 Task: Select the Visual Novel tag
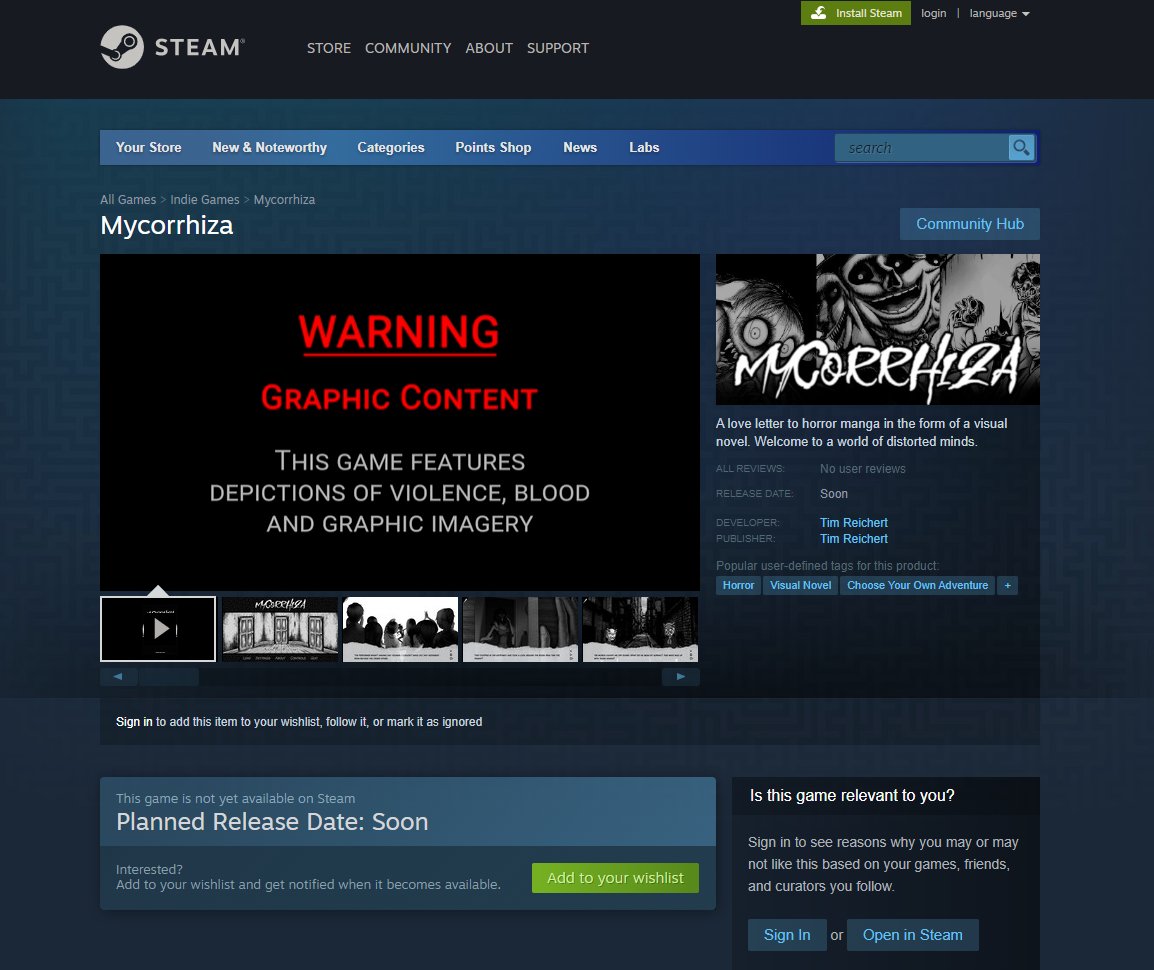click(x=801, y=585)
